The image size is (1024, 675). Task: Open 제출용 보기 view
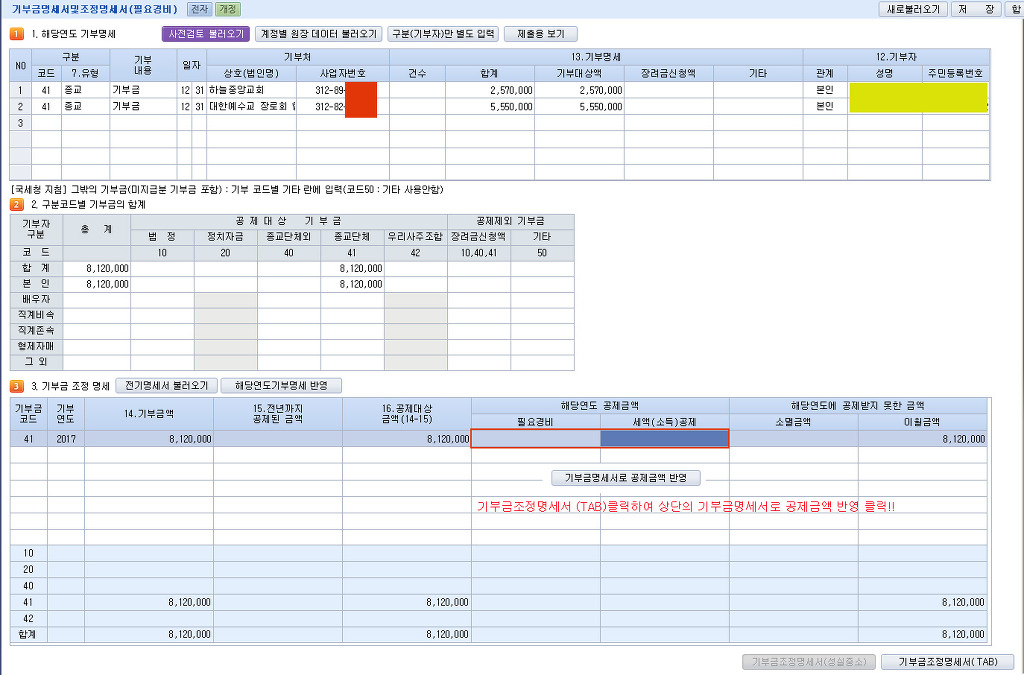coord(540,34)
